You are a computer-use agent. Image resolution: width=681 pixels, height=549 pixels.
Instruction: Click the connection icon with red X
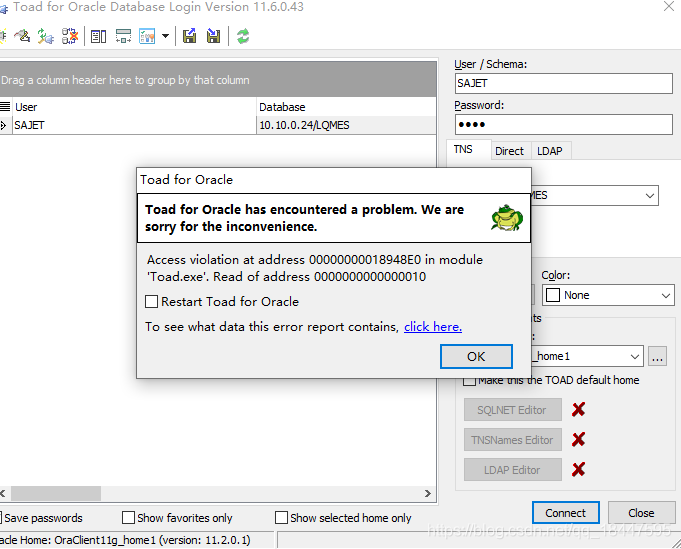(70, 36)
